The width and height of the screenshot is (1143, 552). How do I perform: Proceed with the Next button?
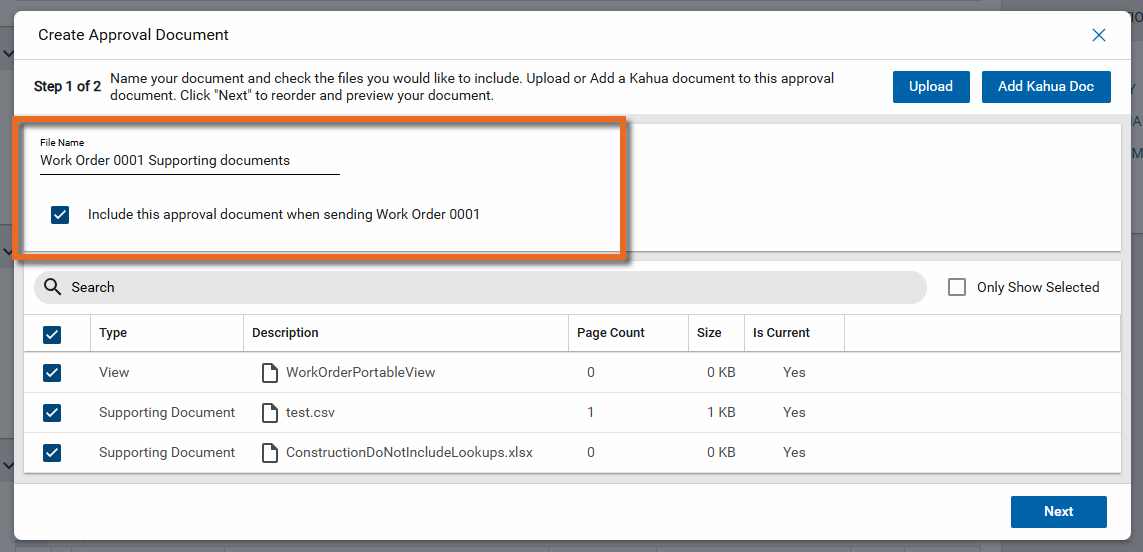pos(1058,511)
